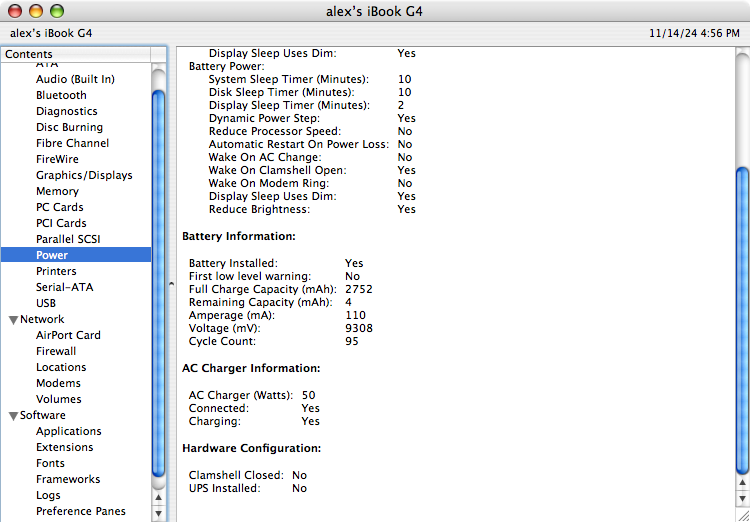Click detail pane scrollbar down arrow
Viewport: 750px width, 522px height.
coord(742,499)
